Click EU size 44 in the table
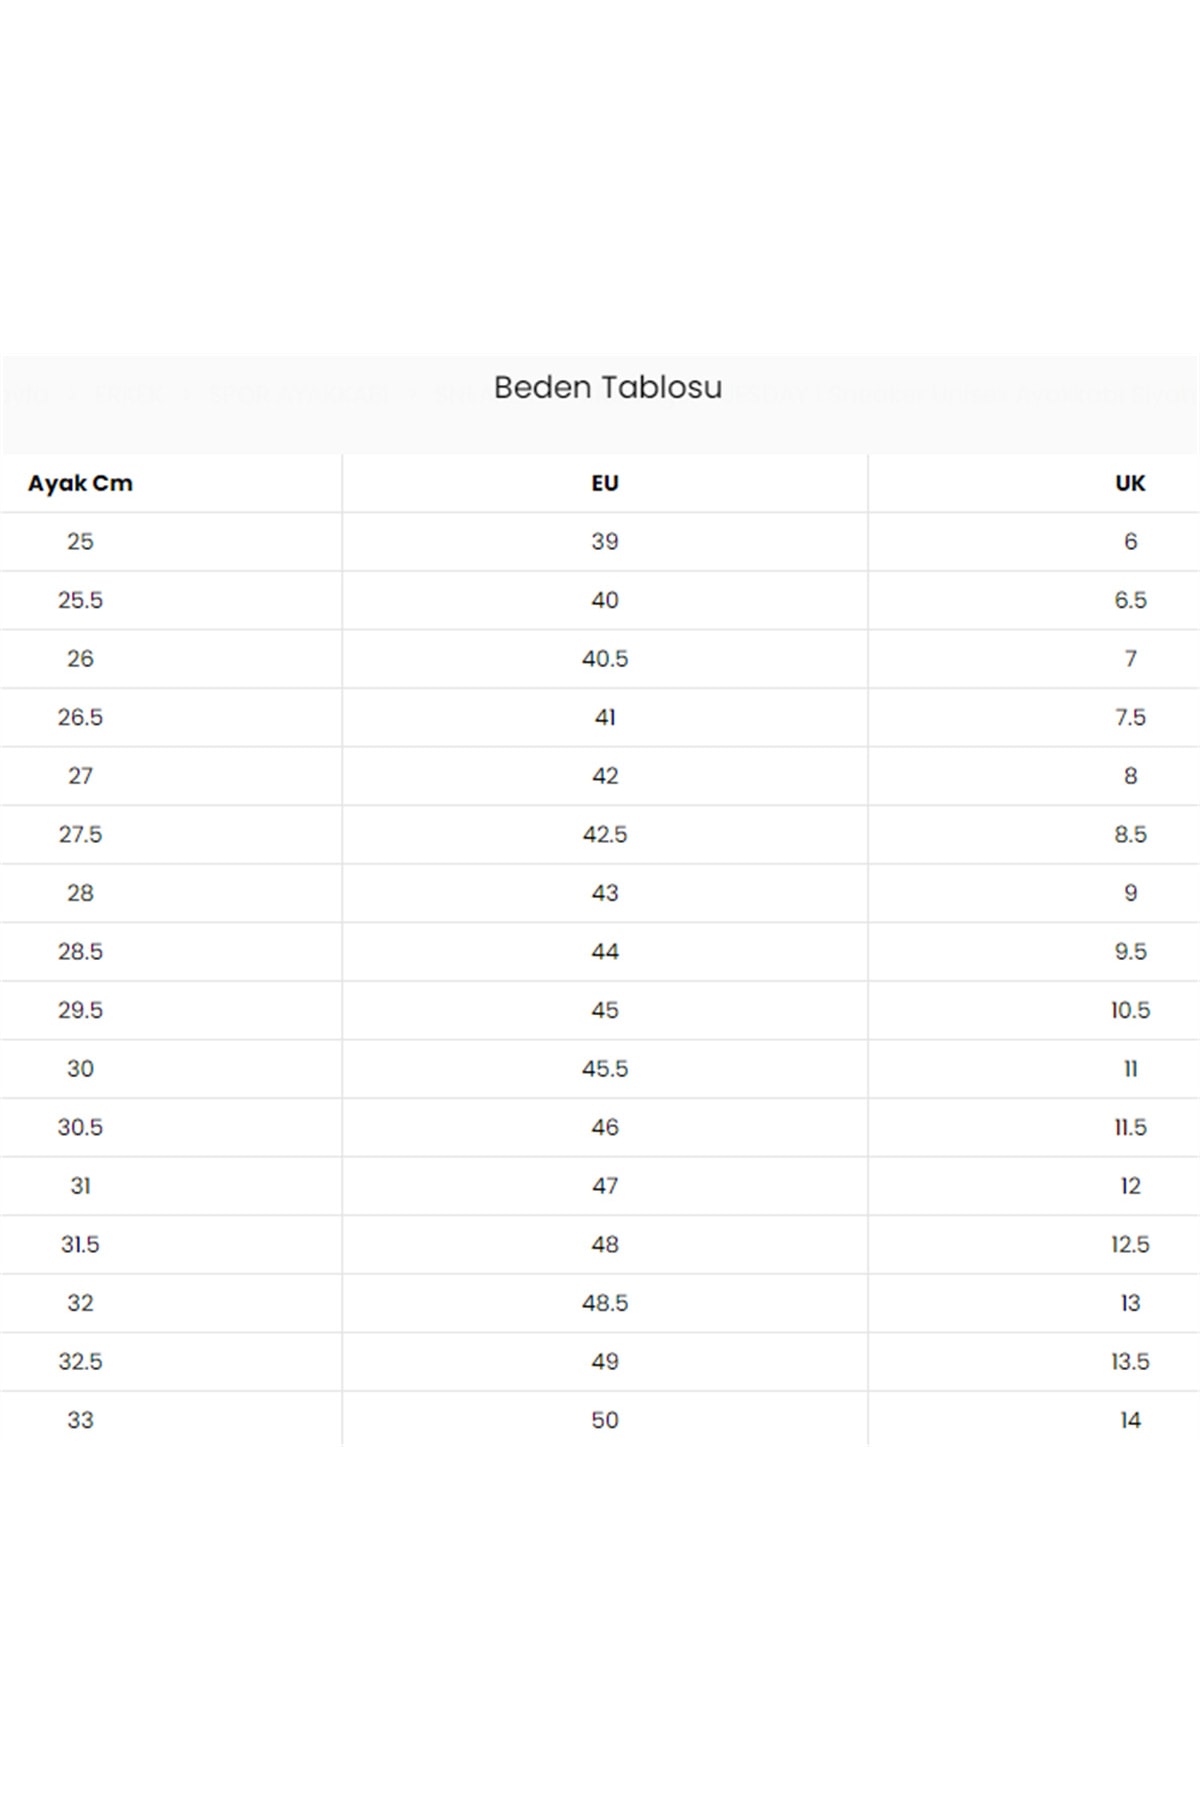This screenshot has width=1200, height=1800. click(605, 951)
